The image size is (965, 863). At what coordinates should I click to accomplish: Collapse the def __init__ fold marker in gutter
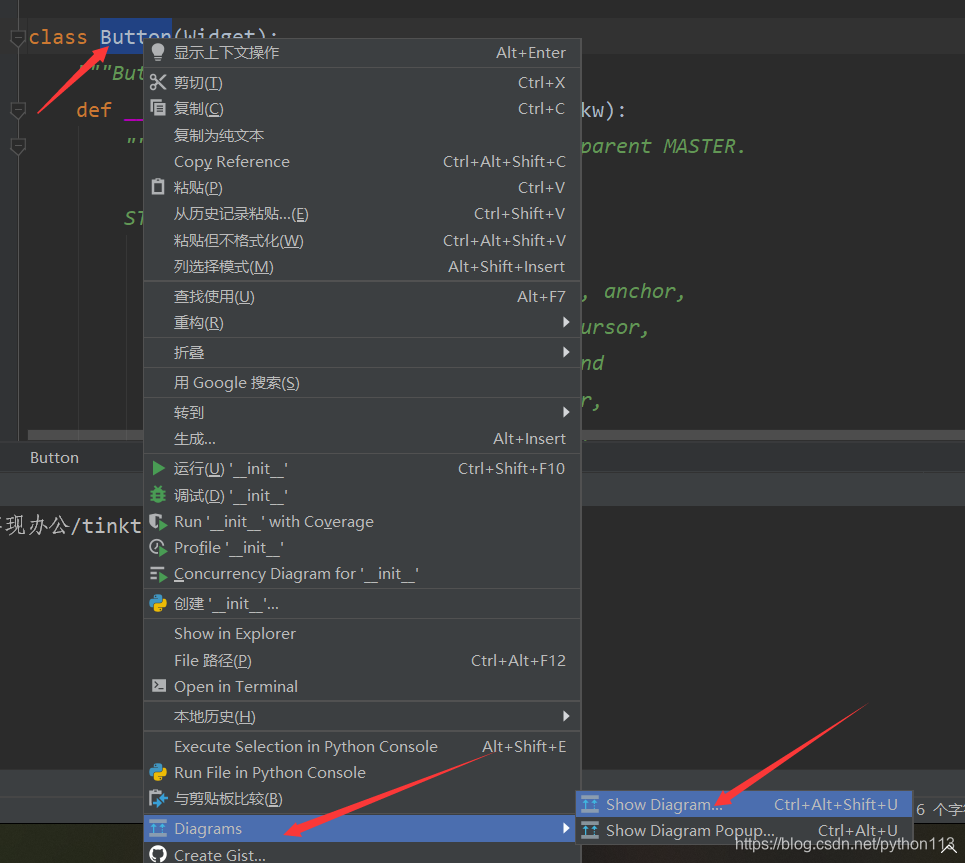point(18,110)
